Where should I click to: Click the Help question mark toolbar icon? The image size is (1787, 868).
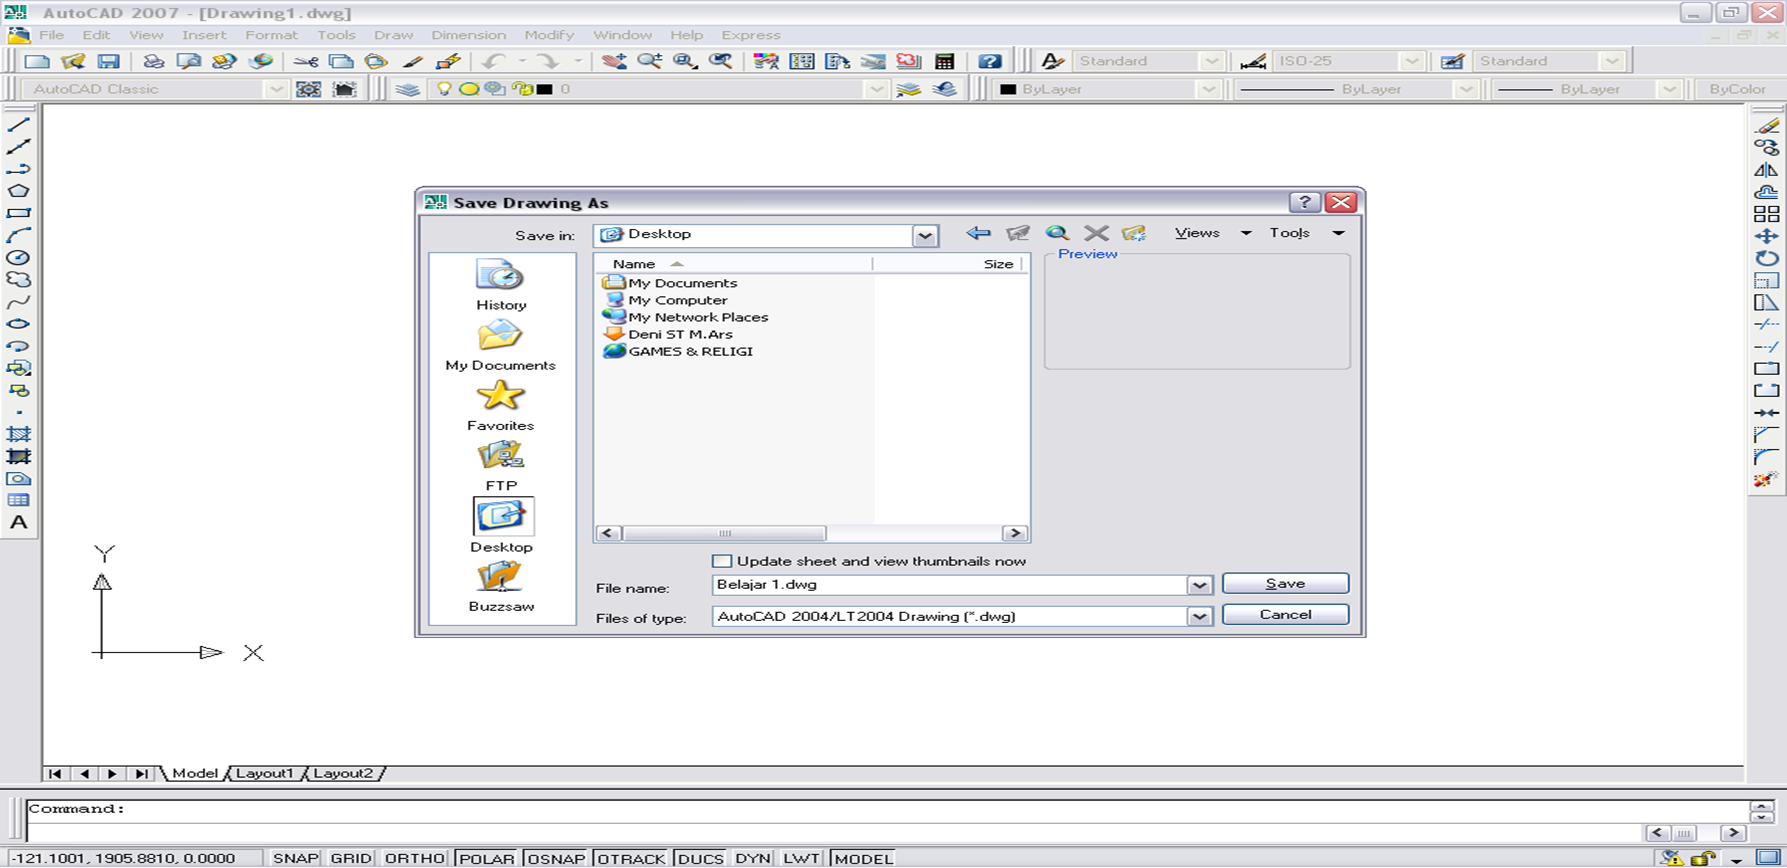[990, 61]
